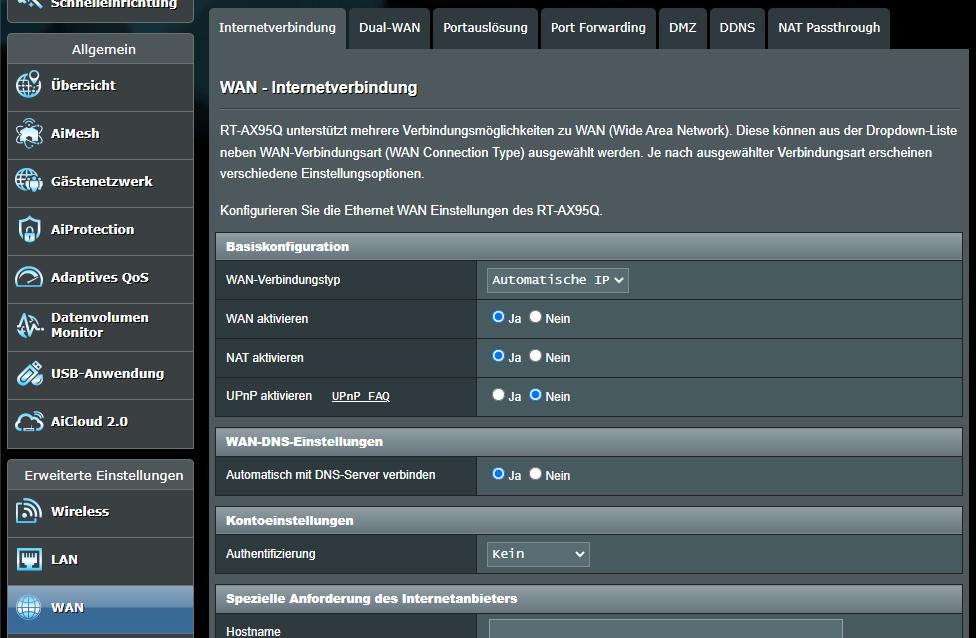
Task: Enable automatic DNS server connection Ja
Action: (x=498, y=474)
